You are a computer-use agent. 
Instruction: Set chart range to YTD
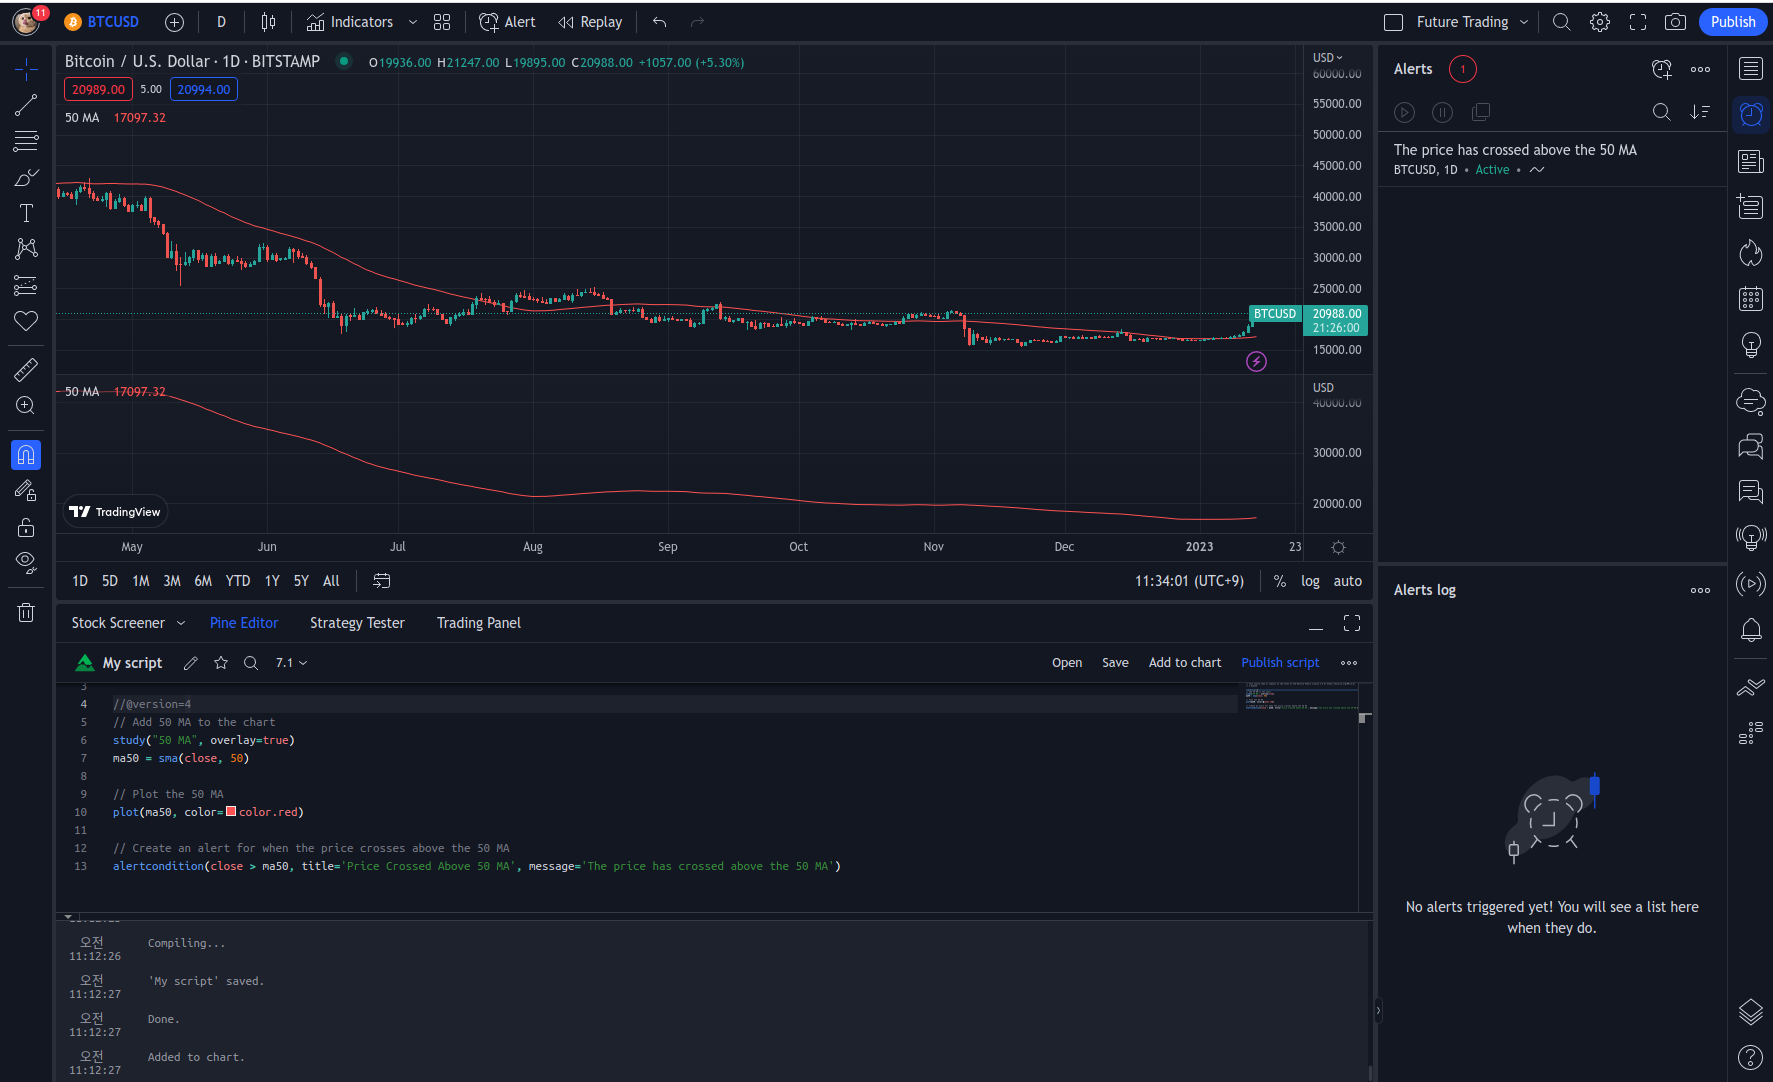coord(238,581)
